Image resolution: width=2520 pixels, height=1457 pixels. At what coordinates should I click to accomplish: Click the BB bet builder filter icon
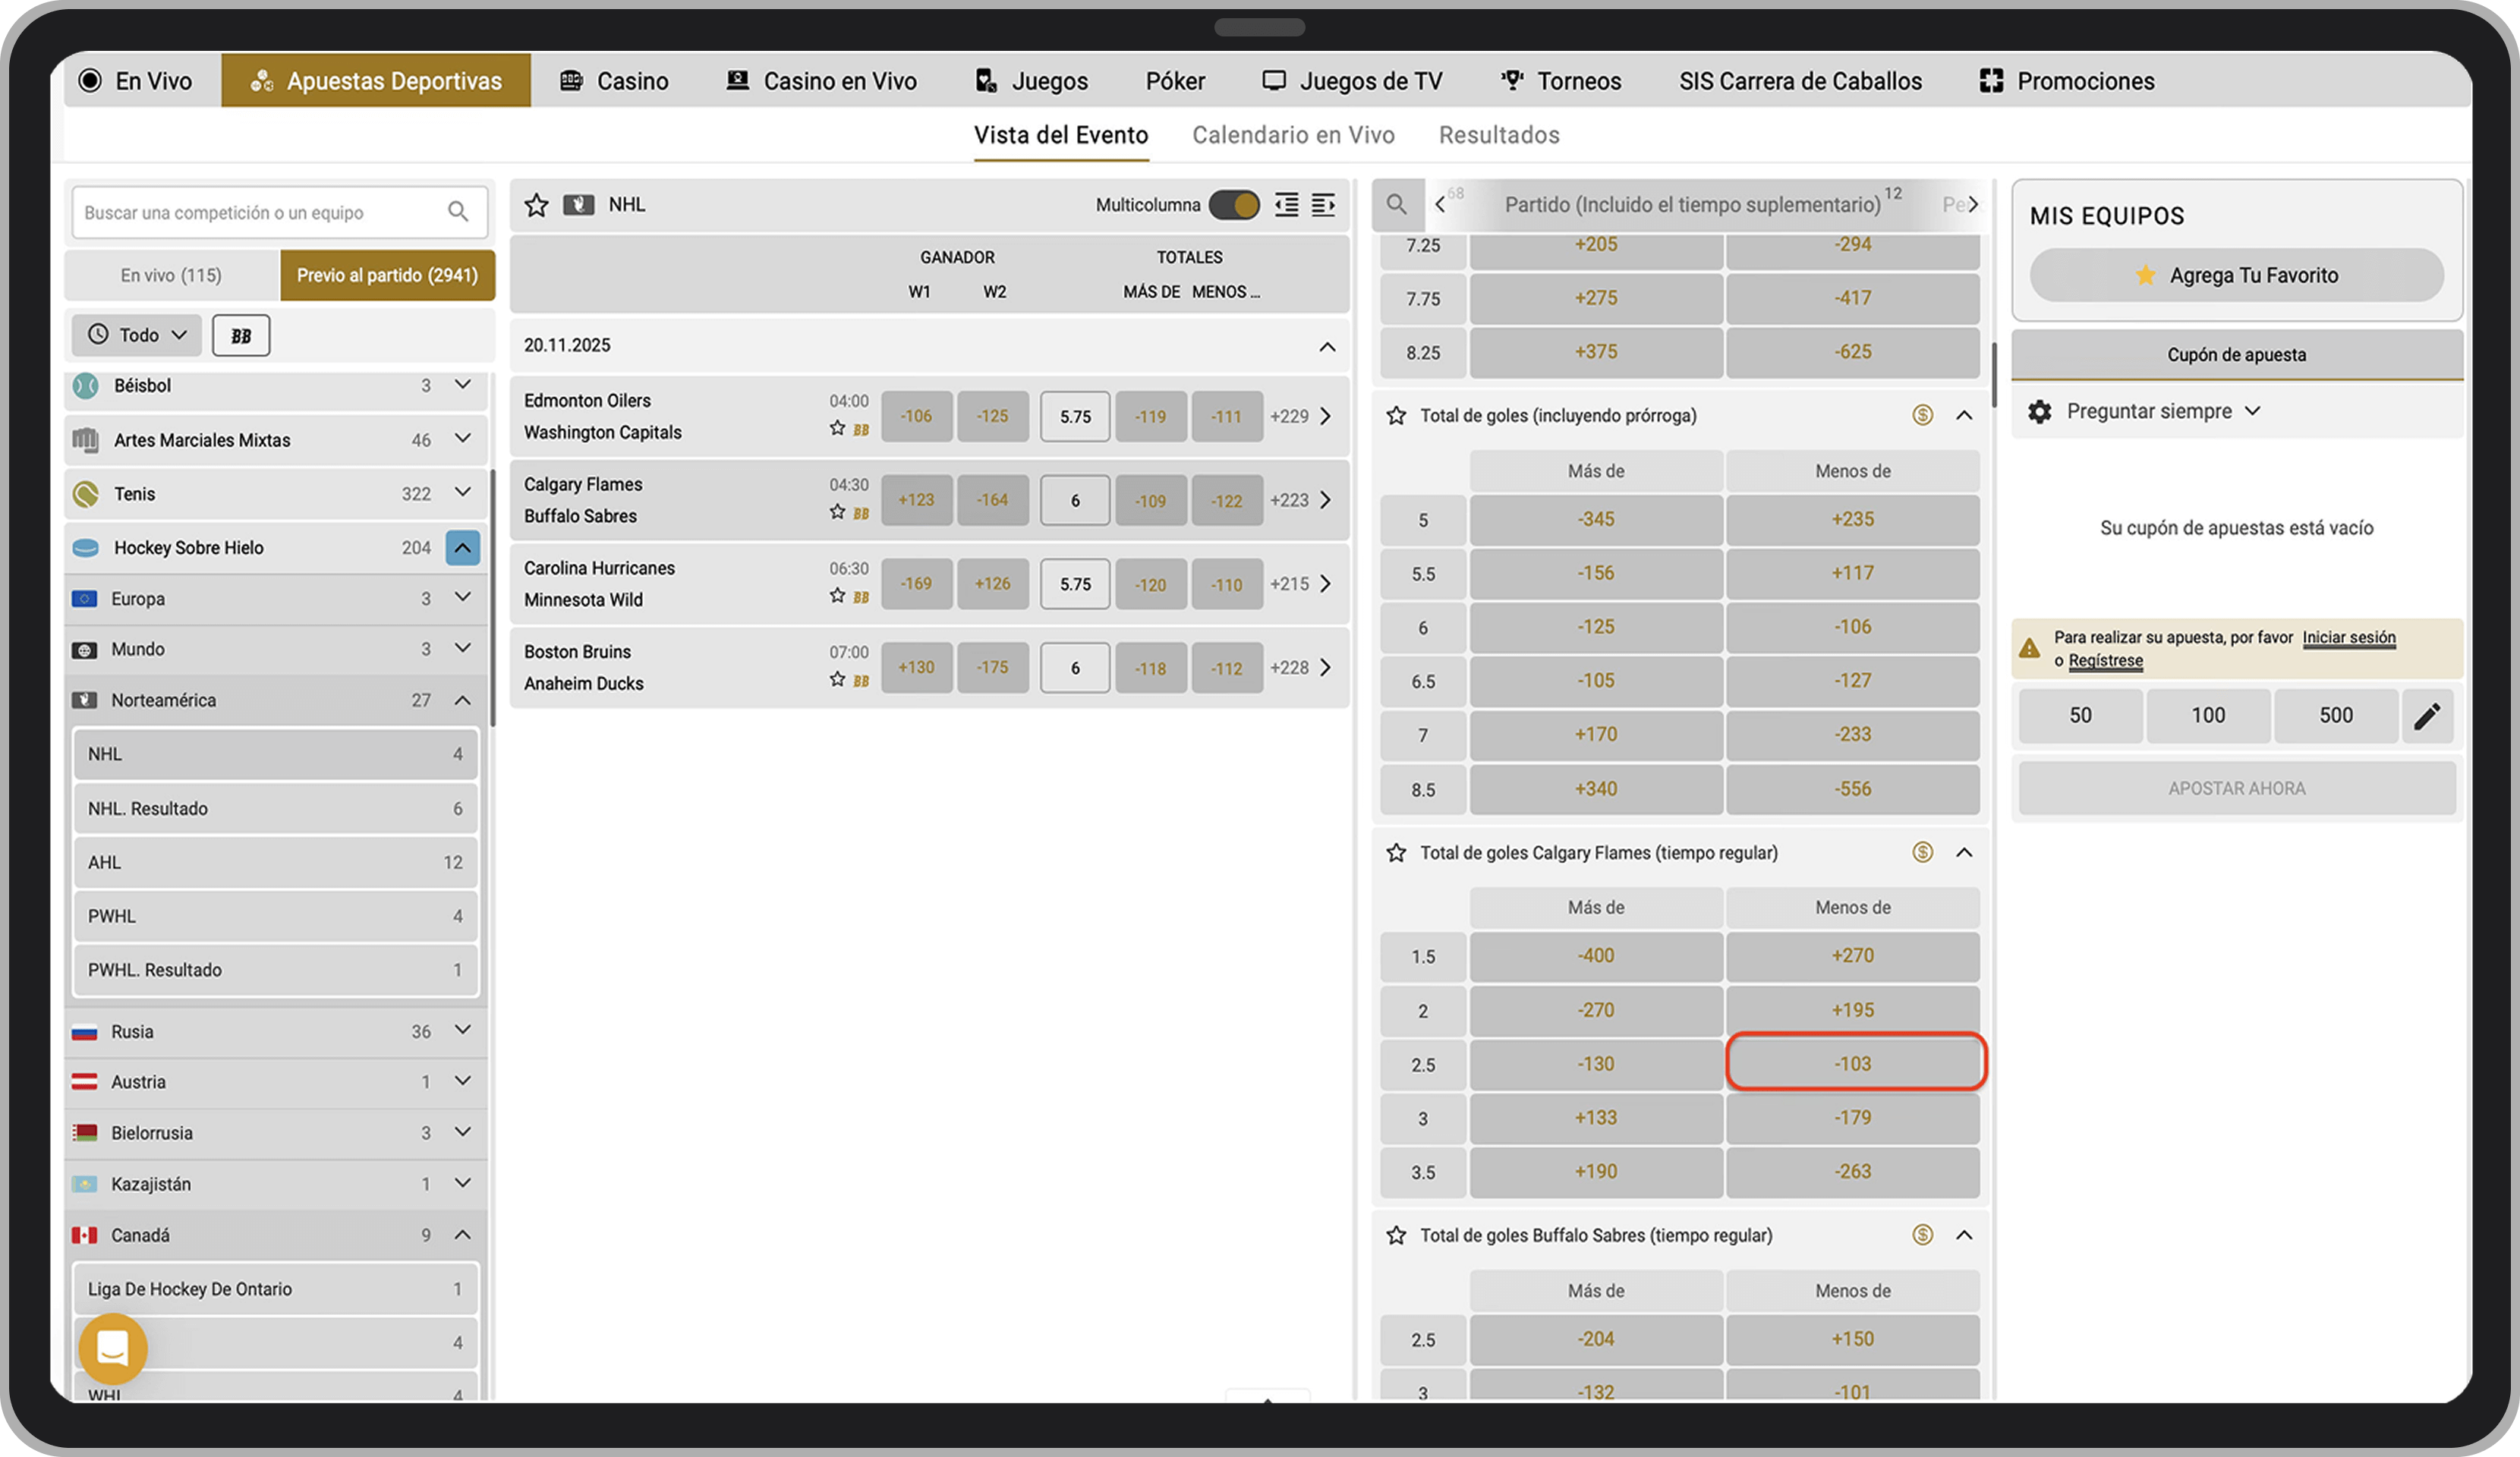point(241,336)
